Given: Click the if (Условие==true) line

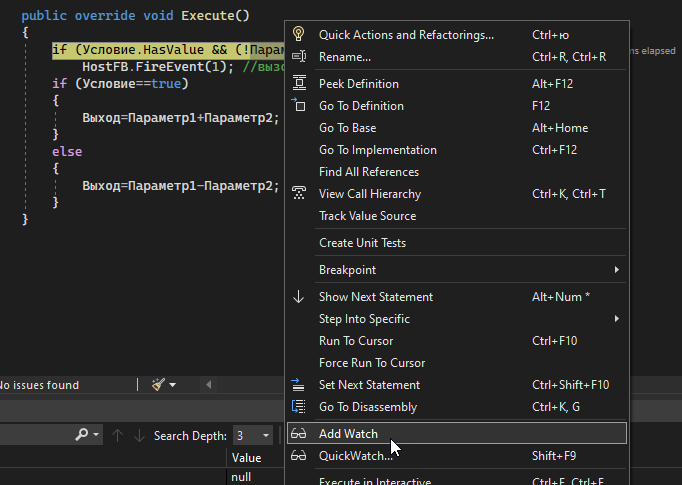Looking at the screenshot, I should 120,84.
